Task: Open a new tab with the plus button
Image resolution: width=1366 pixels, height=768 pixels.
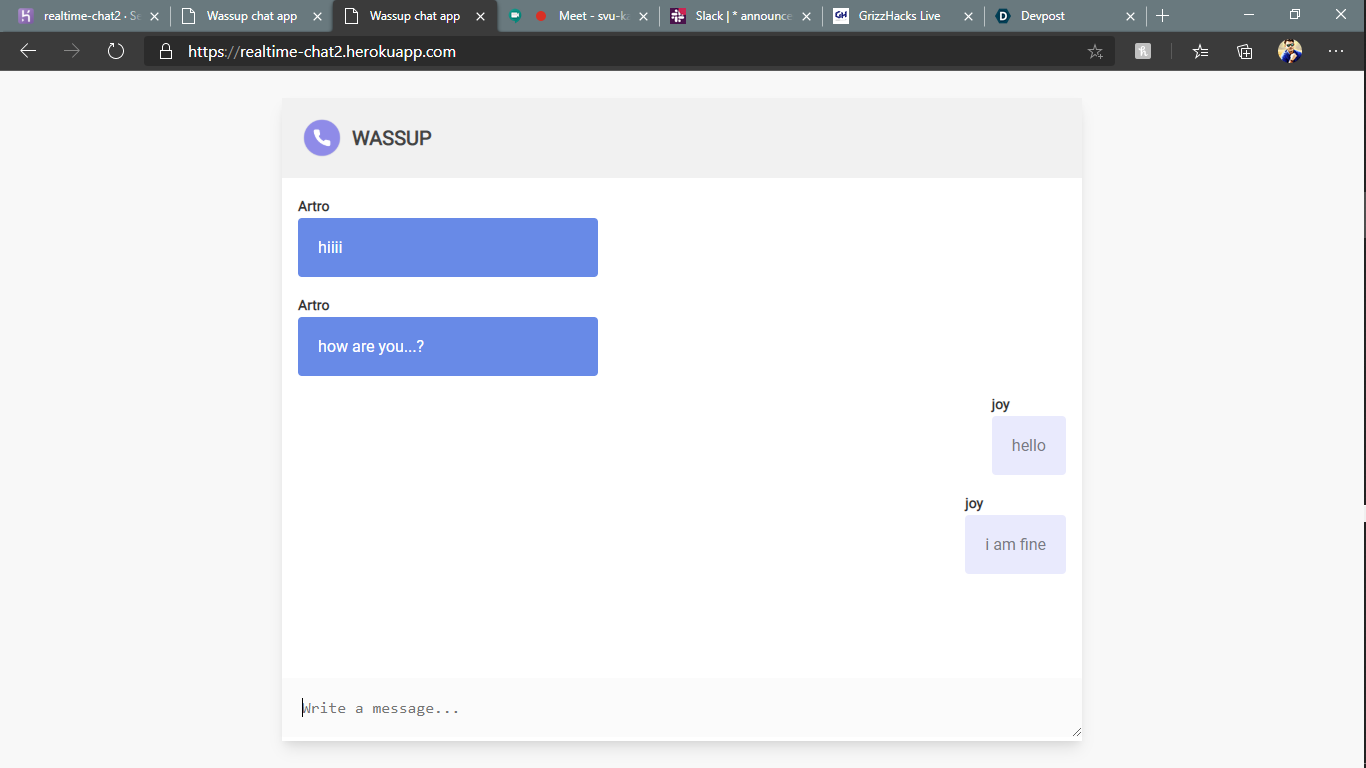Action: coord(1162,16)
